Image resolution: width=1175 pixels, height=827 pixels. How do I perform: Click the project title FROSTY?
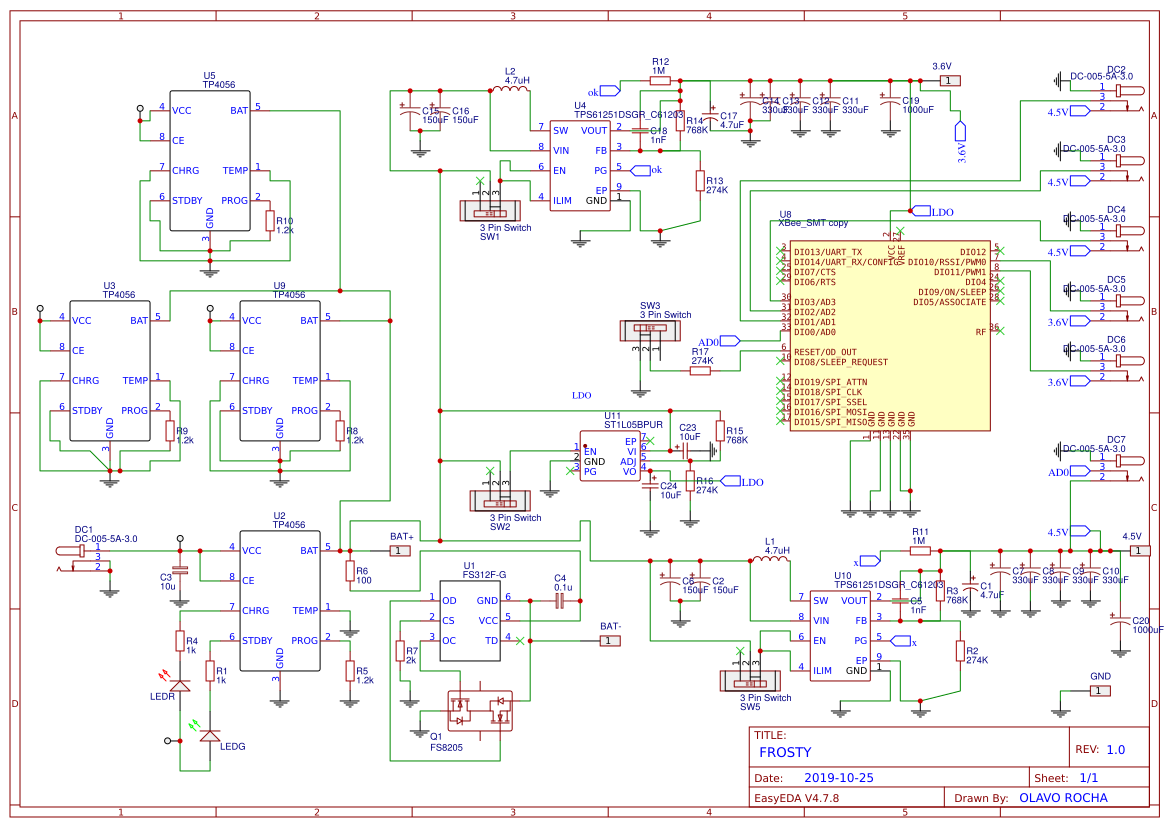point(785,752)
